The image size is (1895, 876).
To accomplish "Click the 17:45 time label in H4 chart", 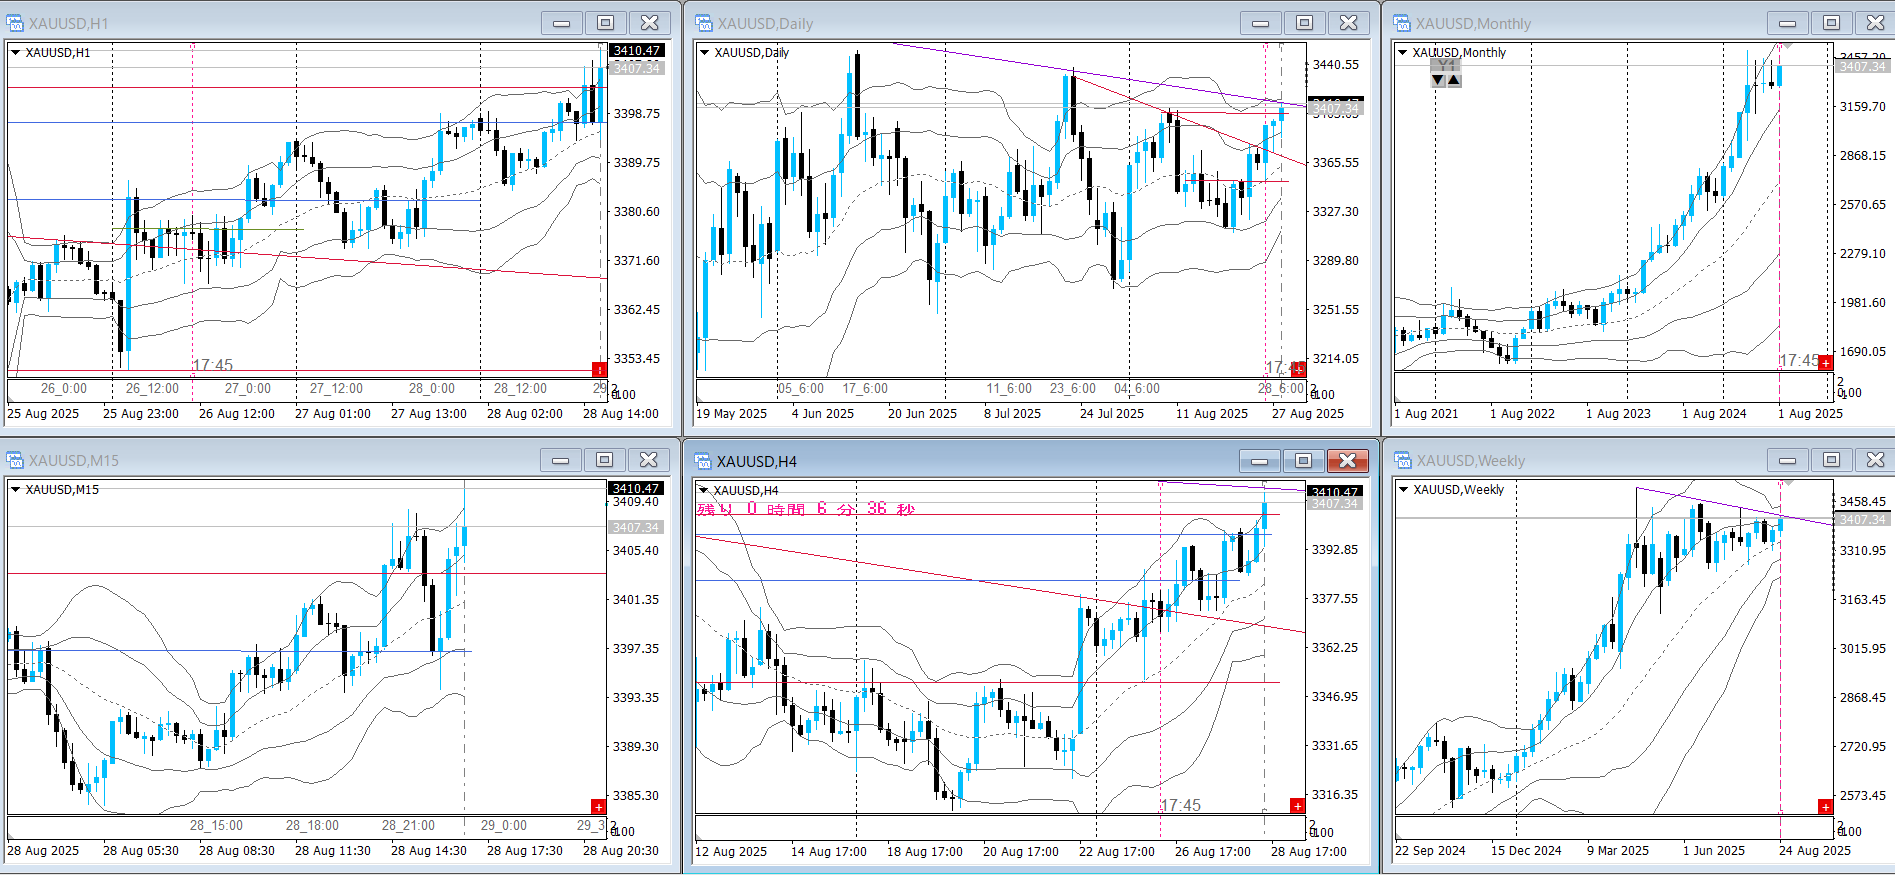I will pyautogui.click(x=1181, y=805).
